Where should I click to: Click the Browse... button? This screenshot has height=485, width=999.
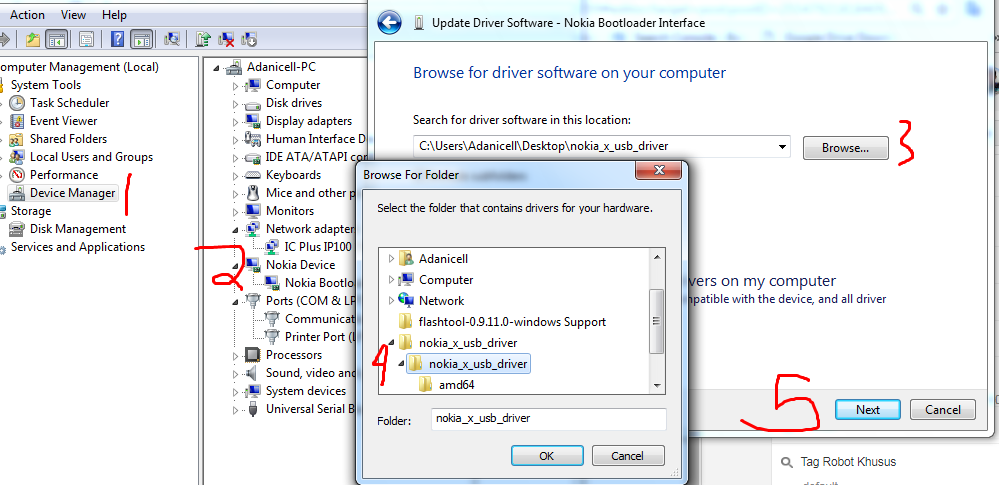845,148
